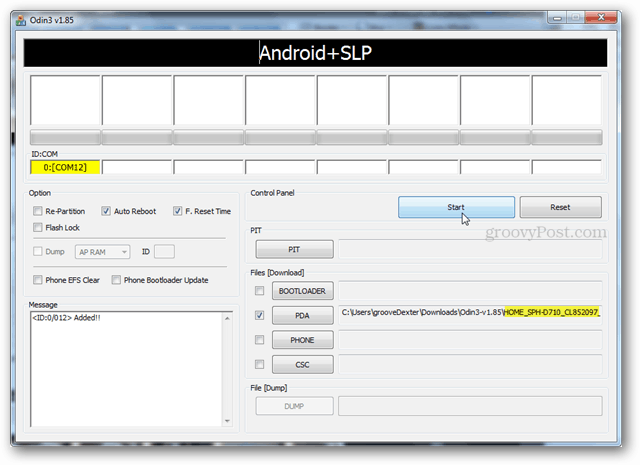
Task: Click the first progress bar under the slots
Action: [x=65, y=137]
